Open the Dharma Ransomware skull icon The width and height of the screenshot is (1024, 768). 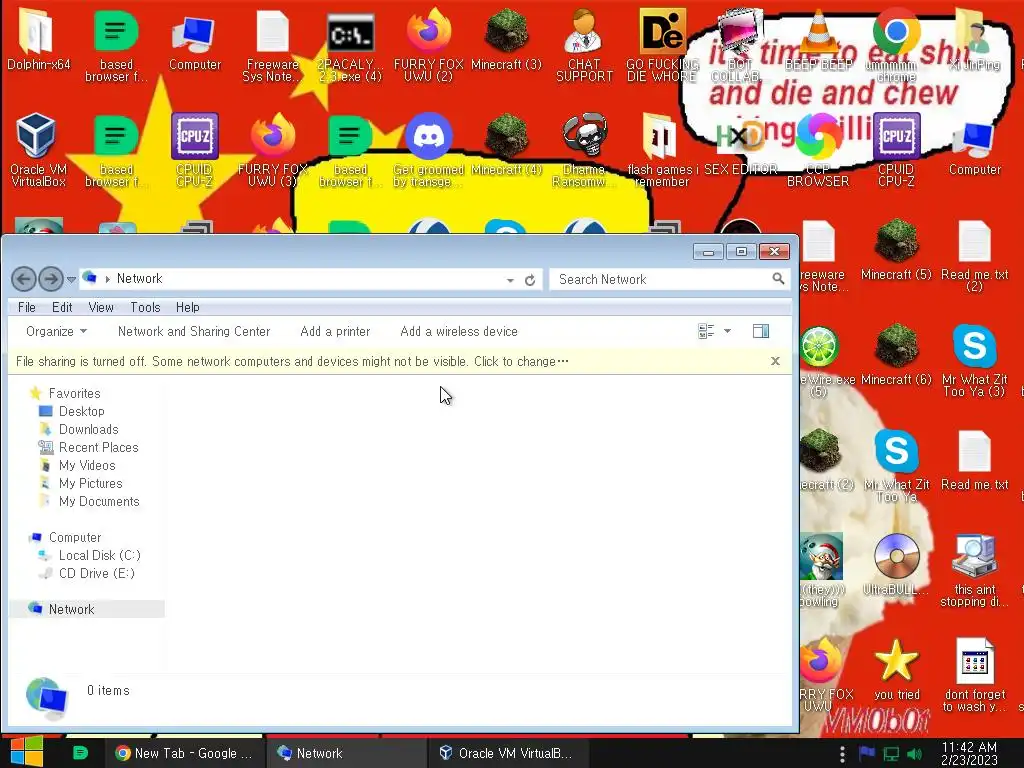tap(584, 149)
